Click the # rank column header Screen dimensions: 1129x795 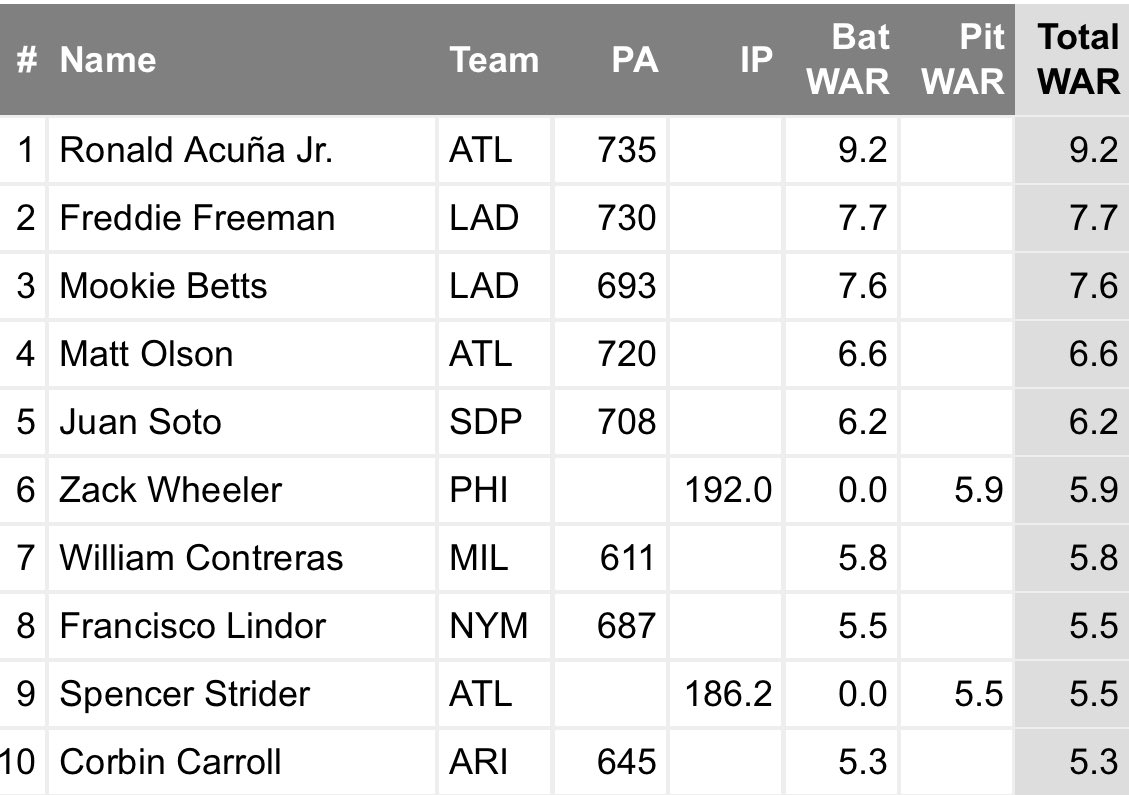click(27, 60)
